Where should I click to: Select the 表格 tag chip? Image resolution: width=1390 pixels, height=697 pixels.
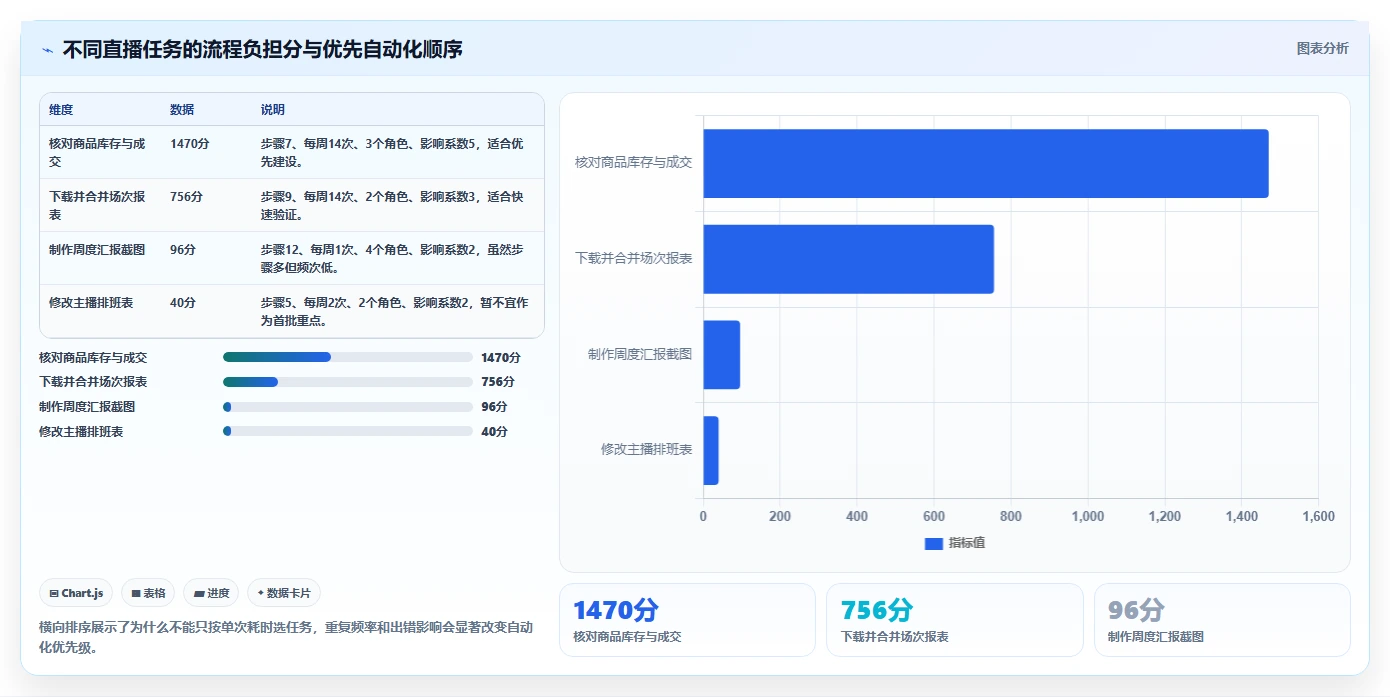tap(148, 593)
